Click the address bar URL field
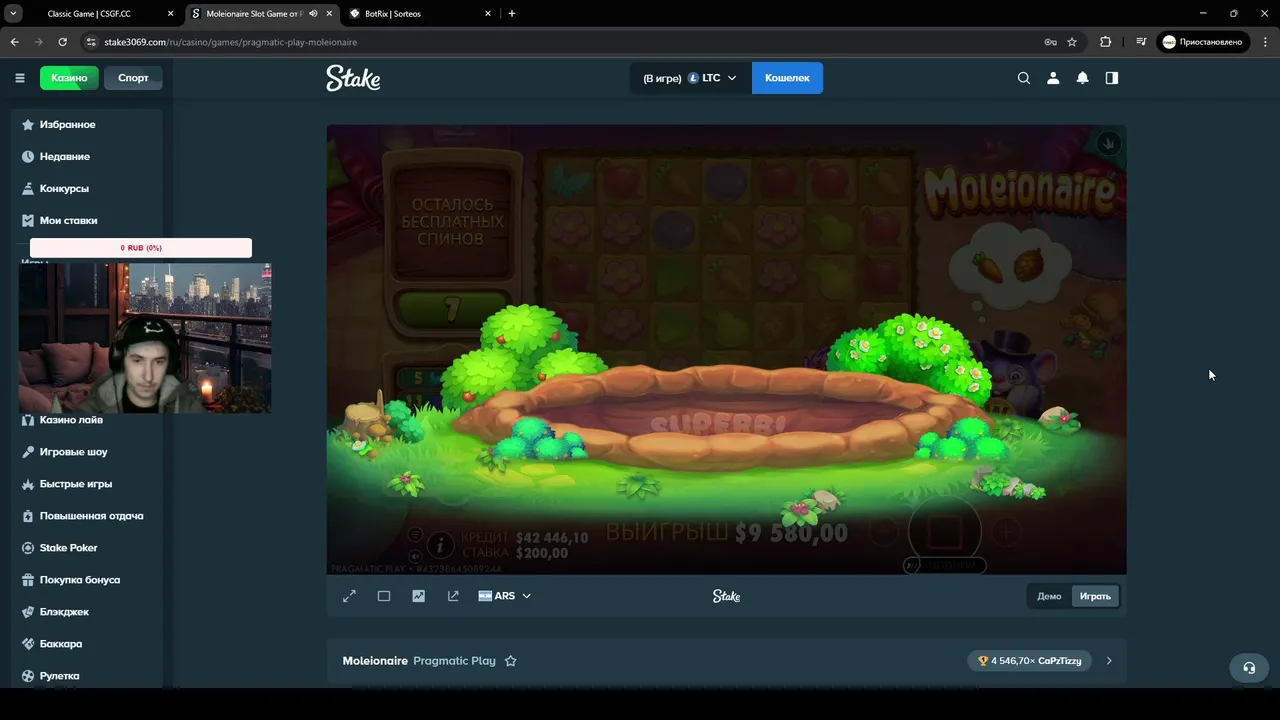This screenshot has width=1280, height=720. (x=560, y=42)
